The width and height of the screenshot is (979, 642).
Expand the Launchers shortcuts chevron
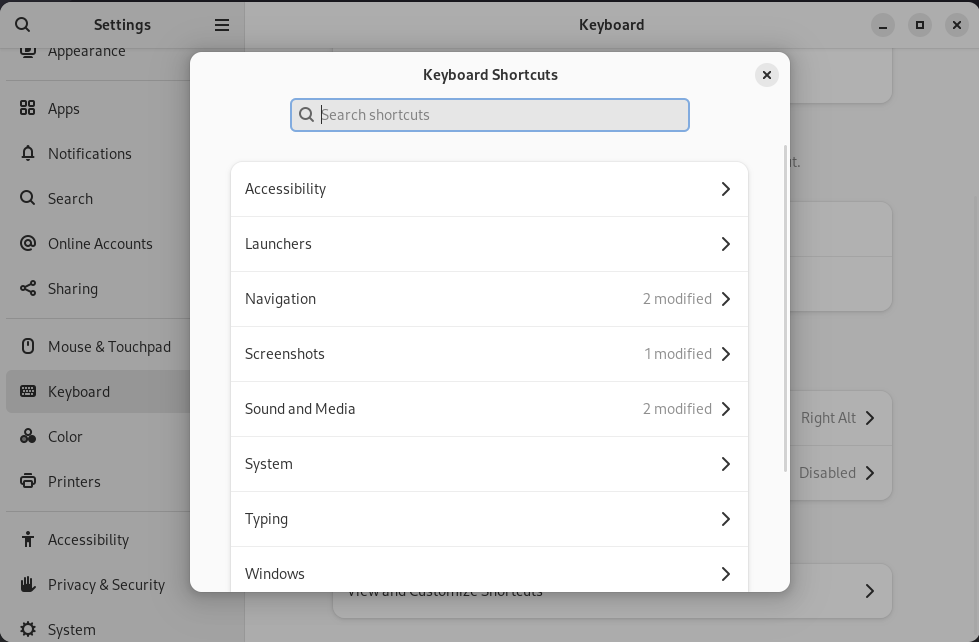[726, 244]
